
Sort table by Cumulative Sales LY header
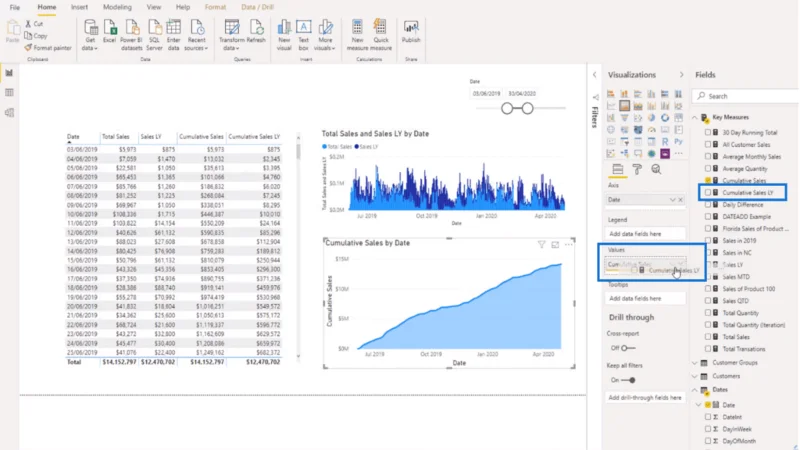point(254,137)
